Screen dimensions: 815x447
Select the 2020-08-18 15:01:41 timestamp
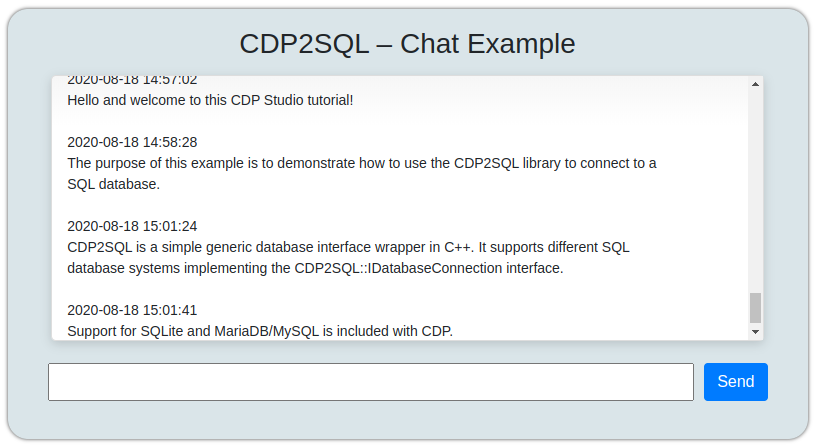[132, 310]
